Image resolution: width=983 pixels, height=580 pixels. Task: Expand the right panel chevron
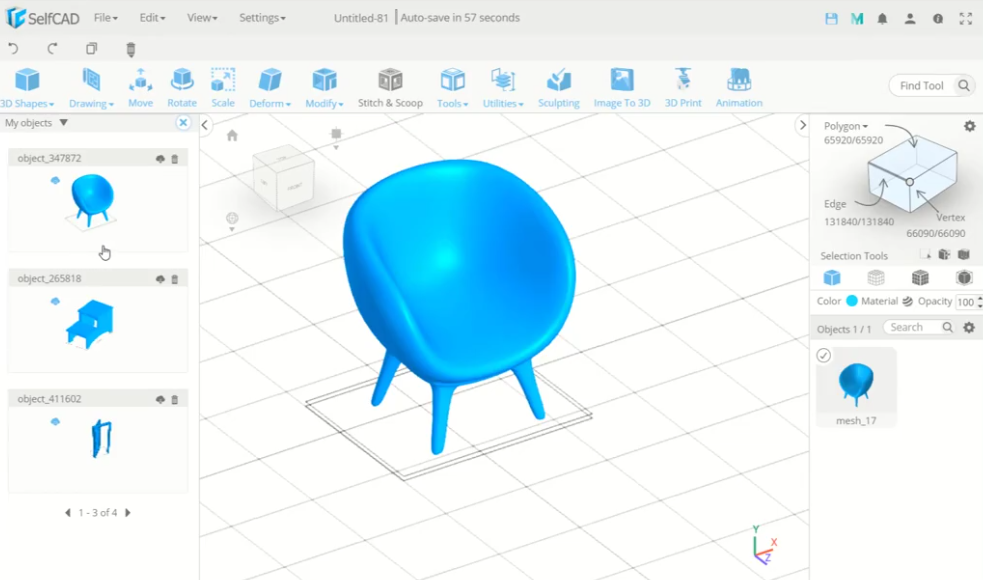click(802, 125)
